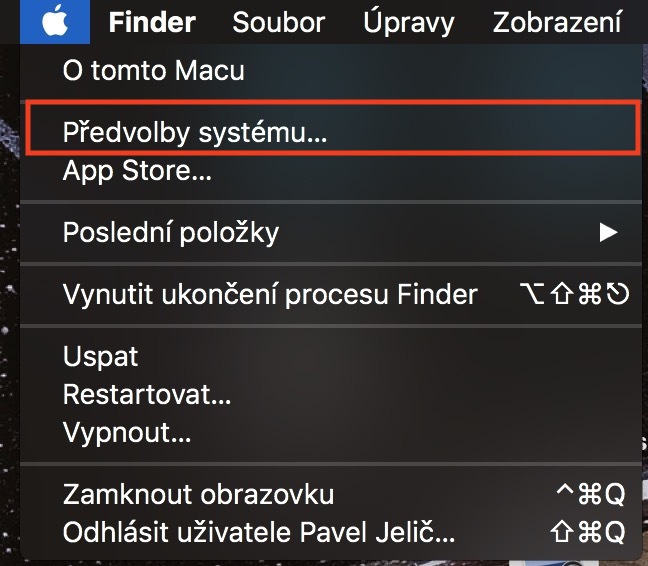This screenshot has height=566, width=648.
Task: Open Předvolby systému…
Action: tap(195, 132)
